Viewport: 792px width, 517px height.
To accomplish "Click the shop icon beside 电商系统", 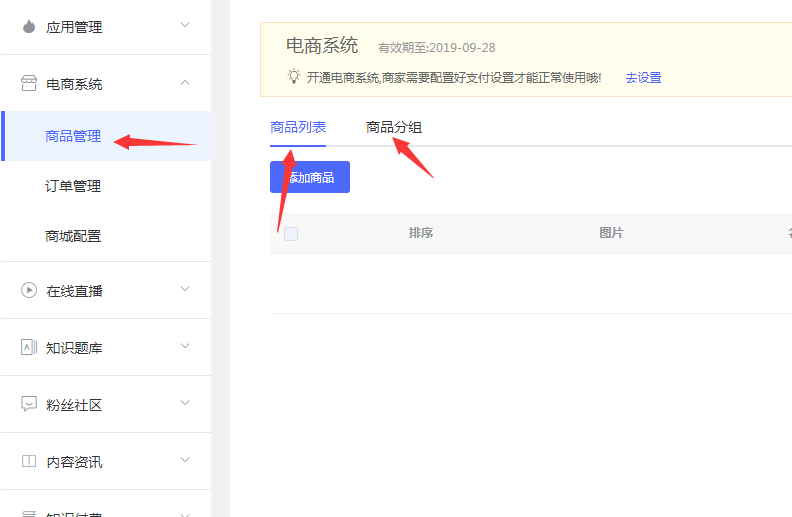I will tap(29, 83).
